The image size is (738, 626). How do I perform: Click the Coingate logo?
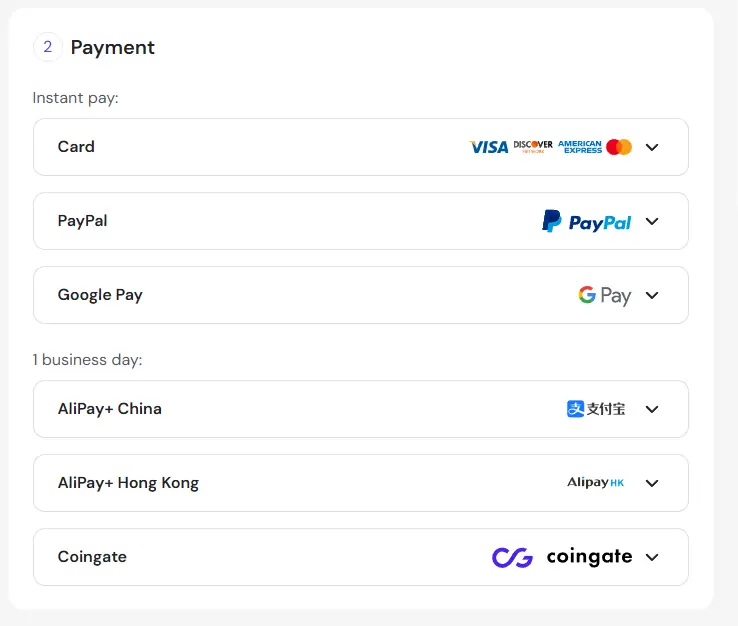click(562, 557)
